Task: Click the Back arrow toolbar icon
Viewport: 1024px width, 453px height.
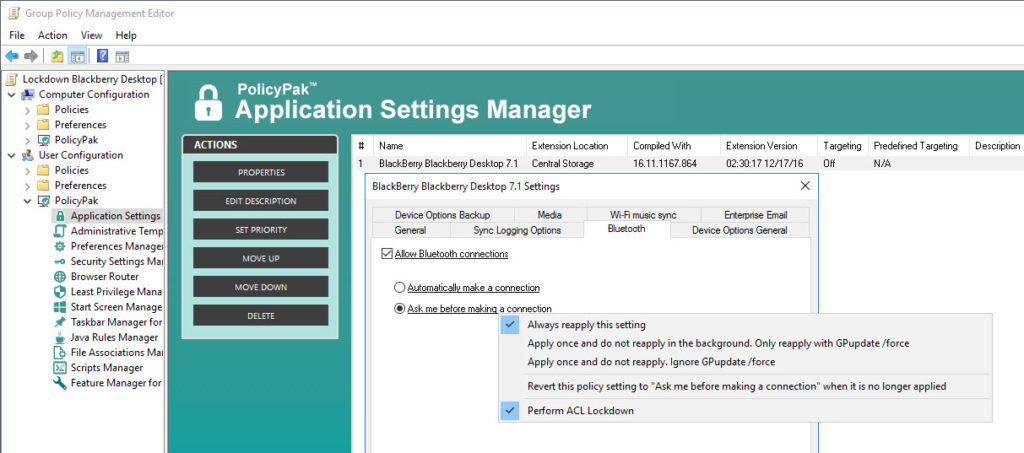Action: click(11, 56)
